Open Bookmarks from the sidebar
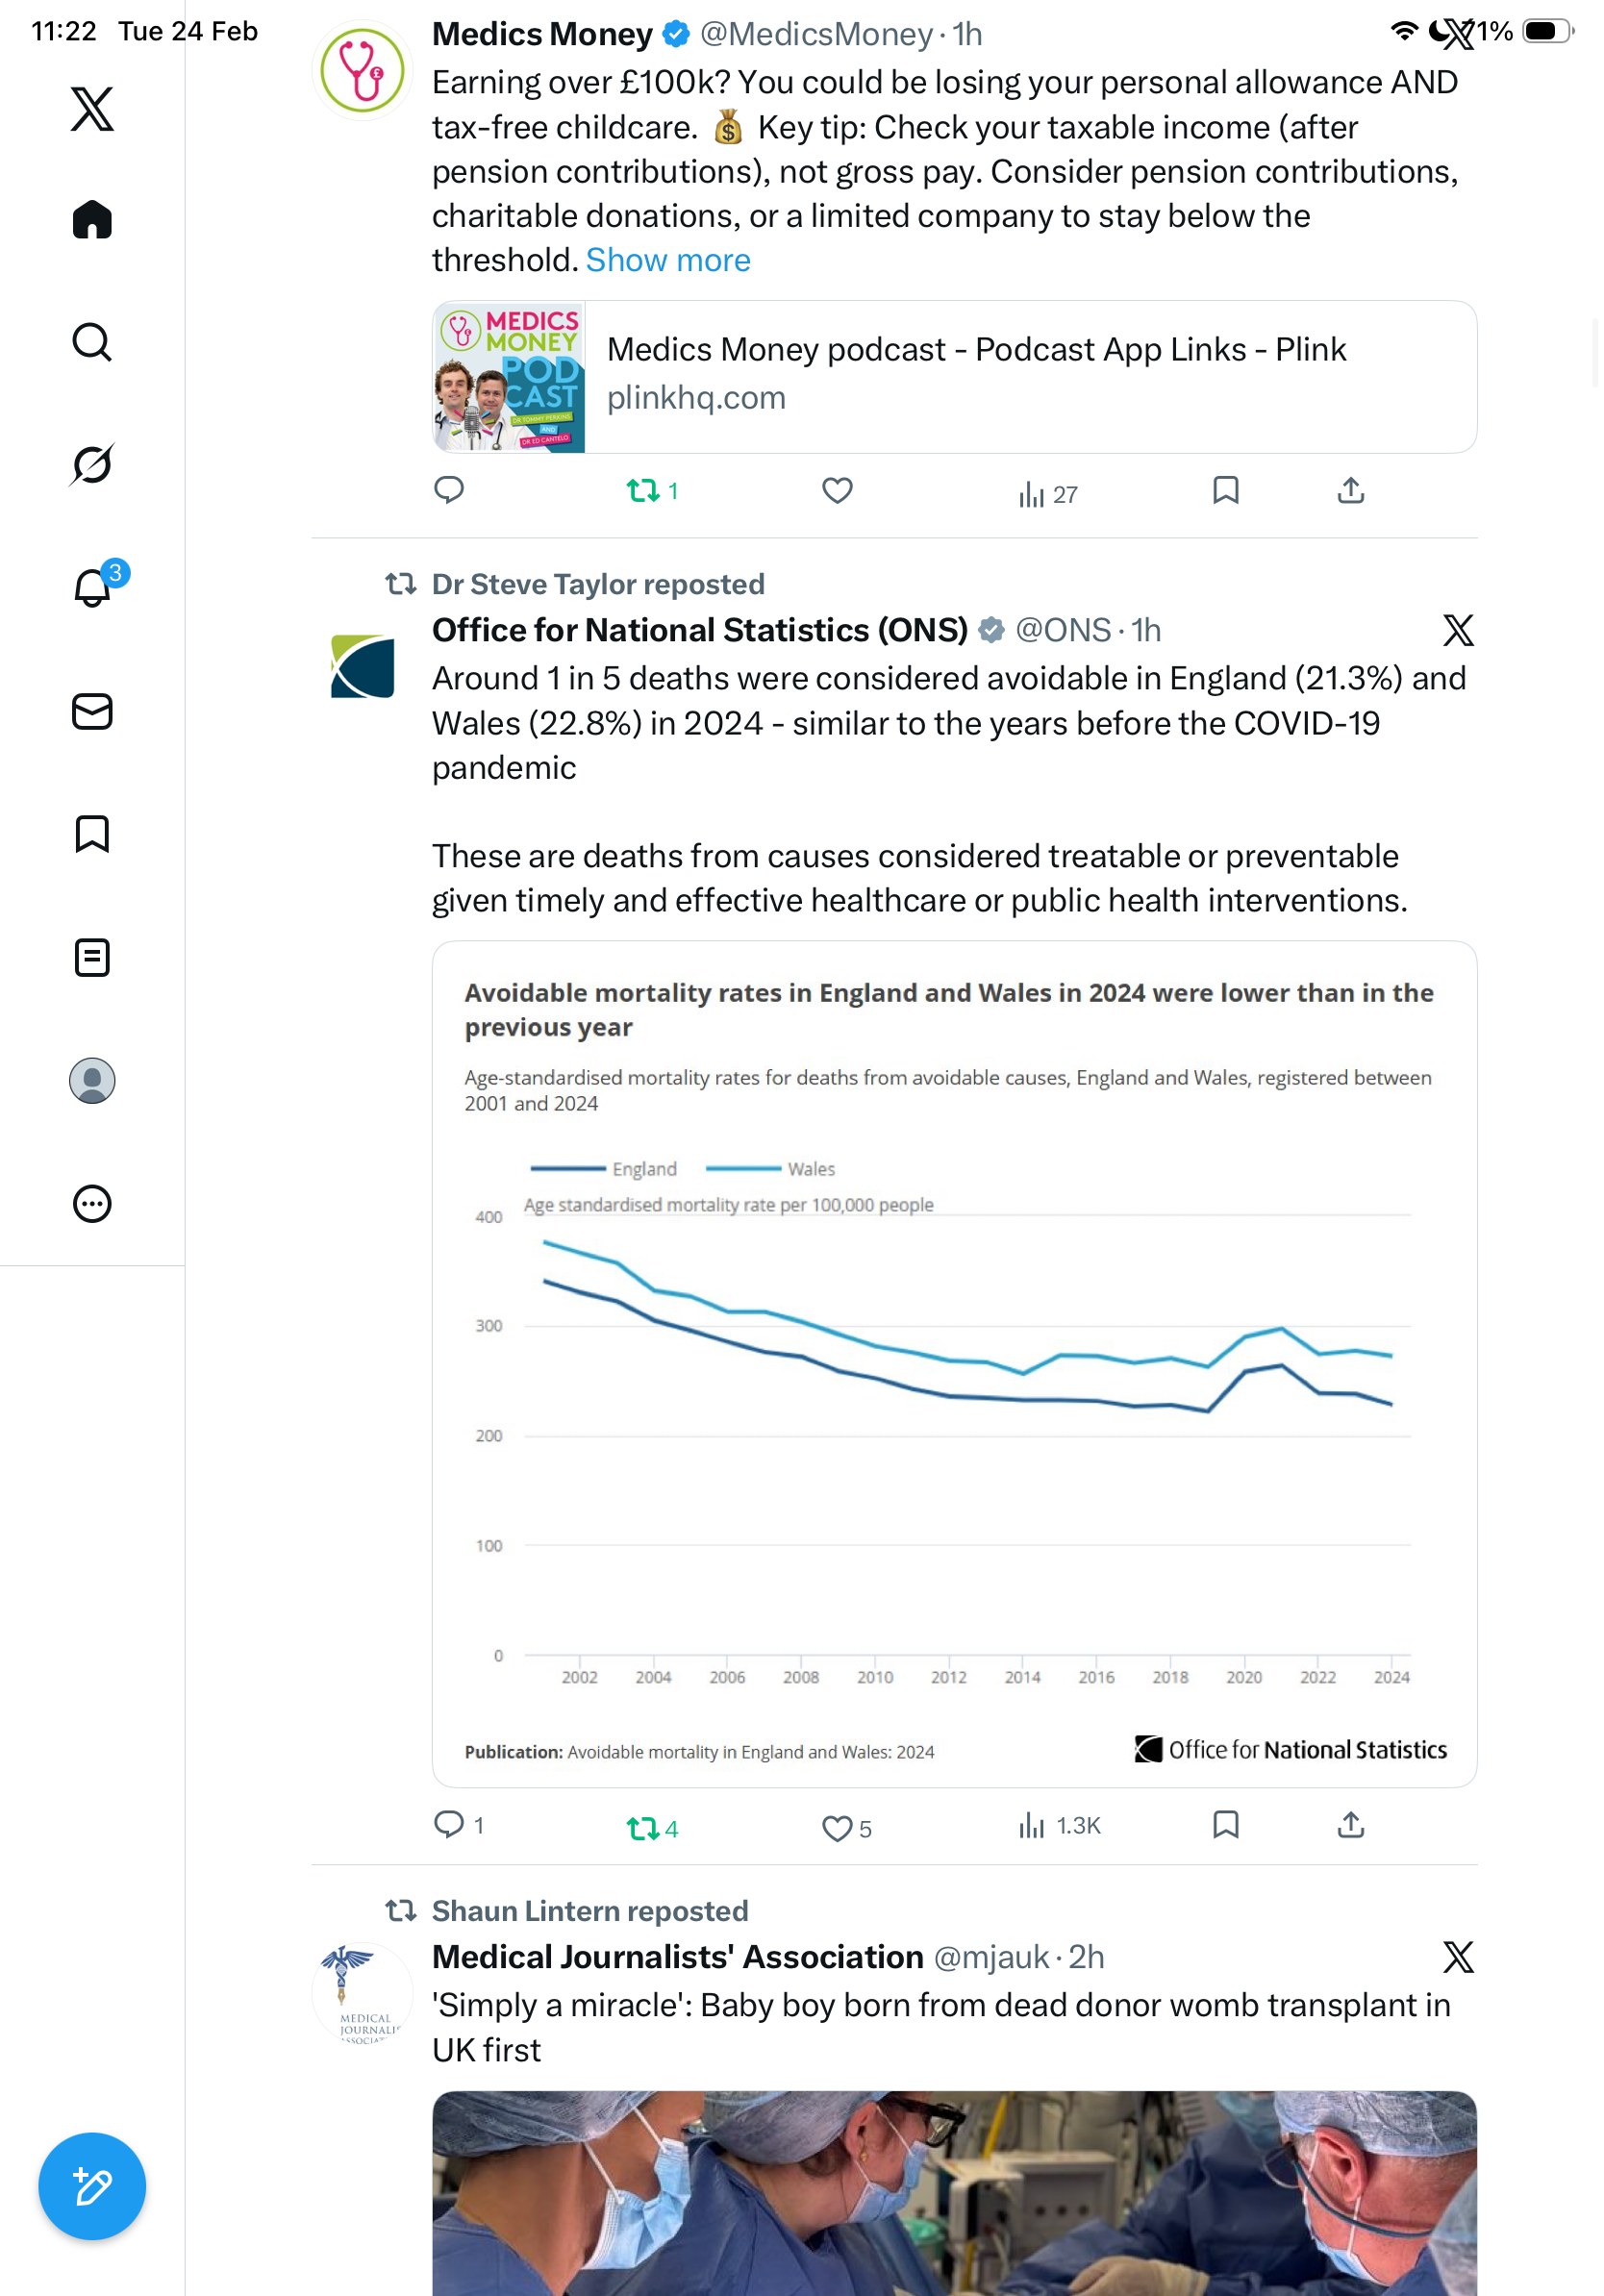Viewport: 1604px width, 2296px height. coord(92,834)
